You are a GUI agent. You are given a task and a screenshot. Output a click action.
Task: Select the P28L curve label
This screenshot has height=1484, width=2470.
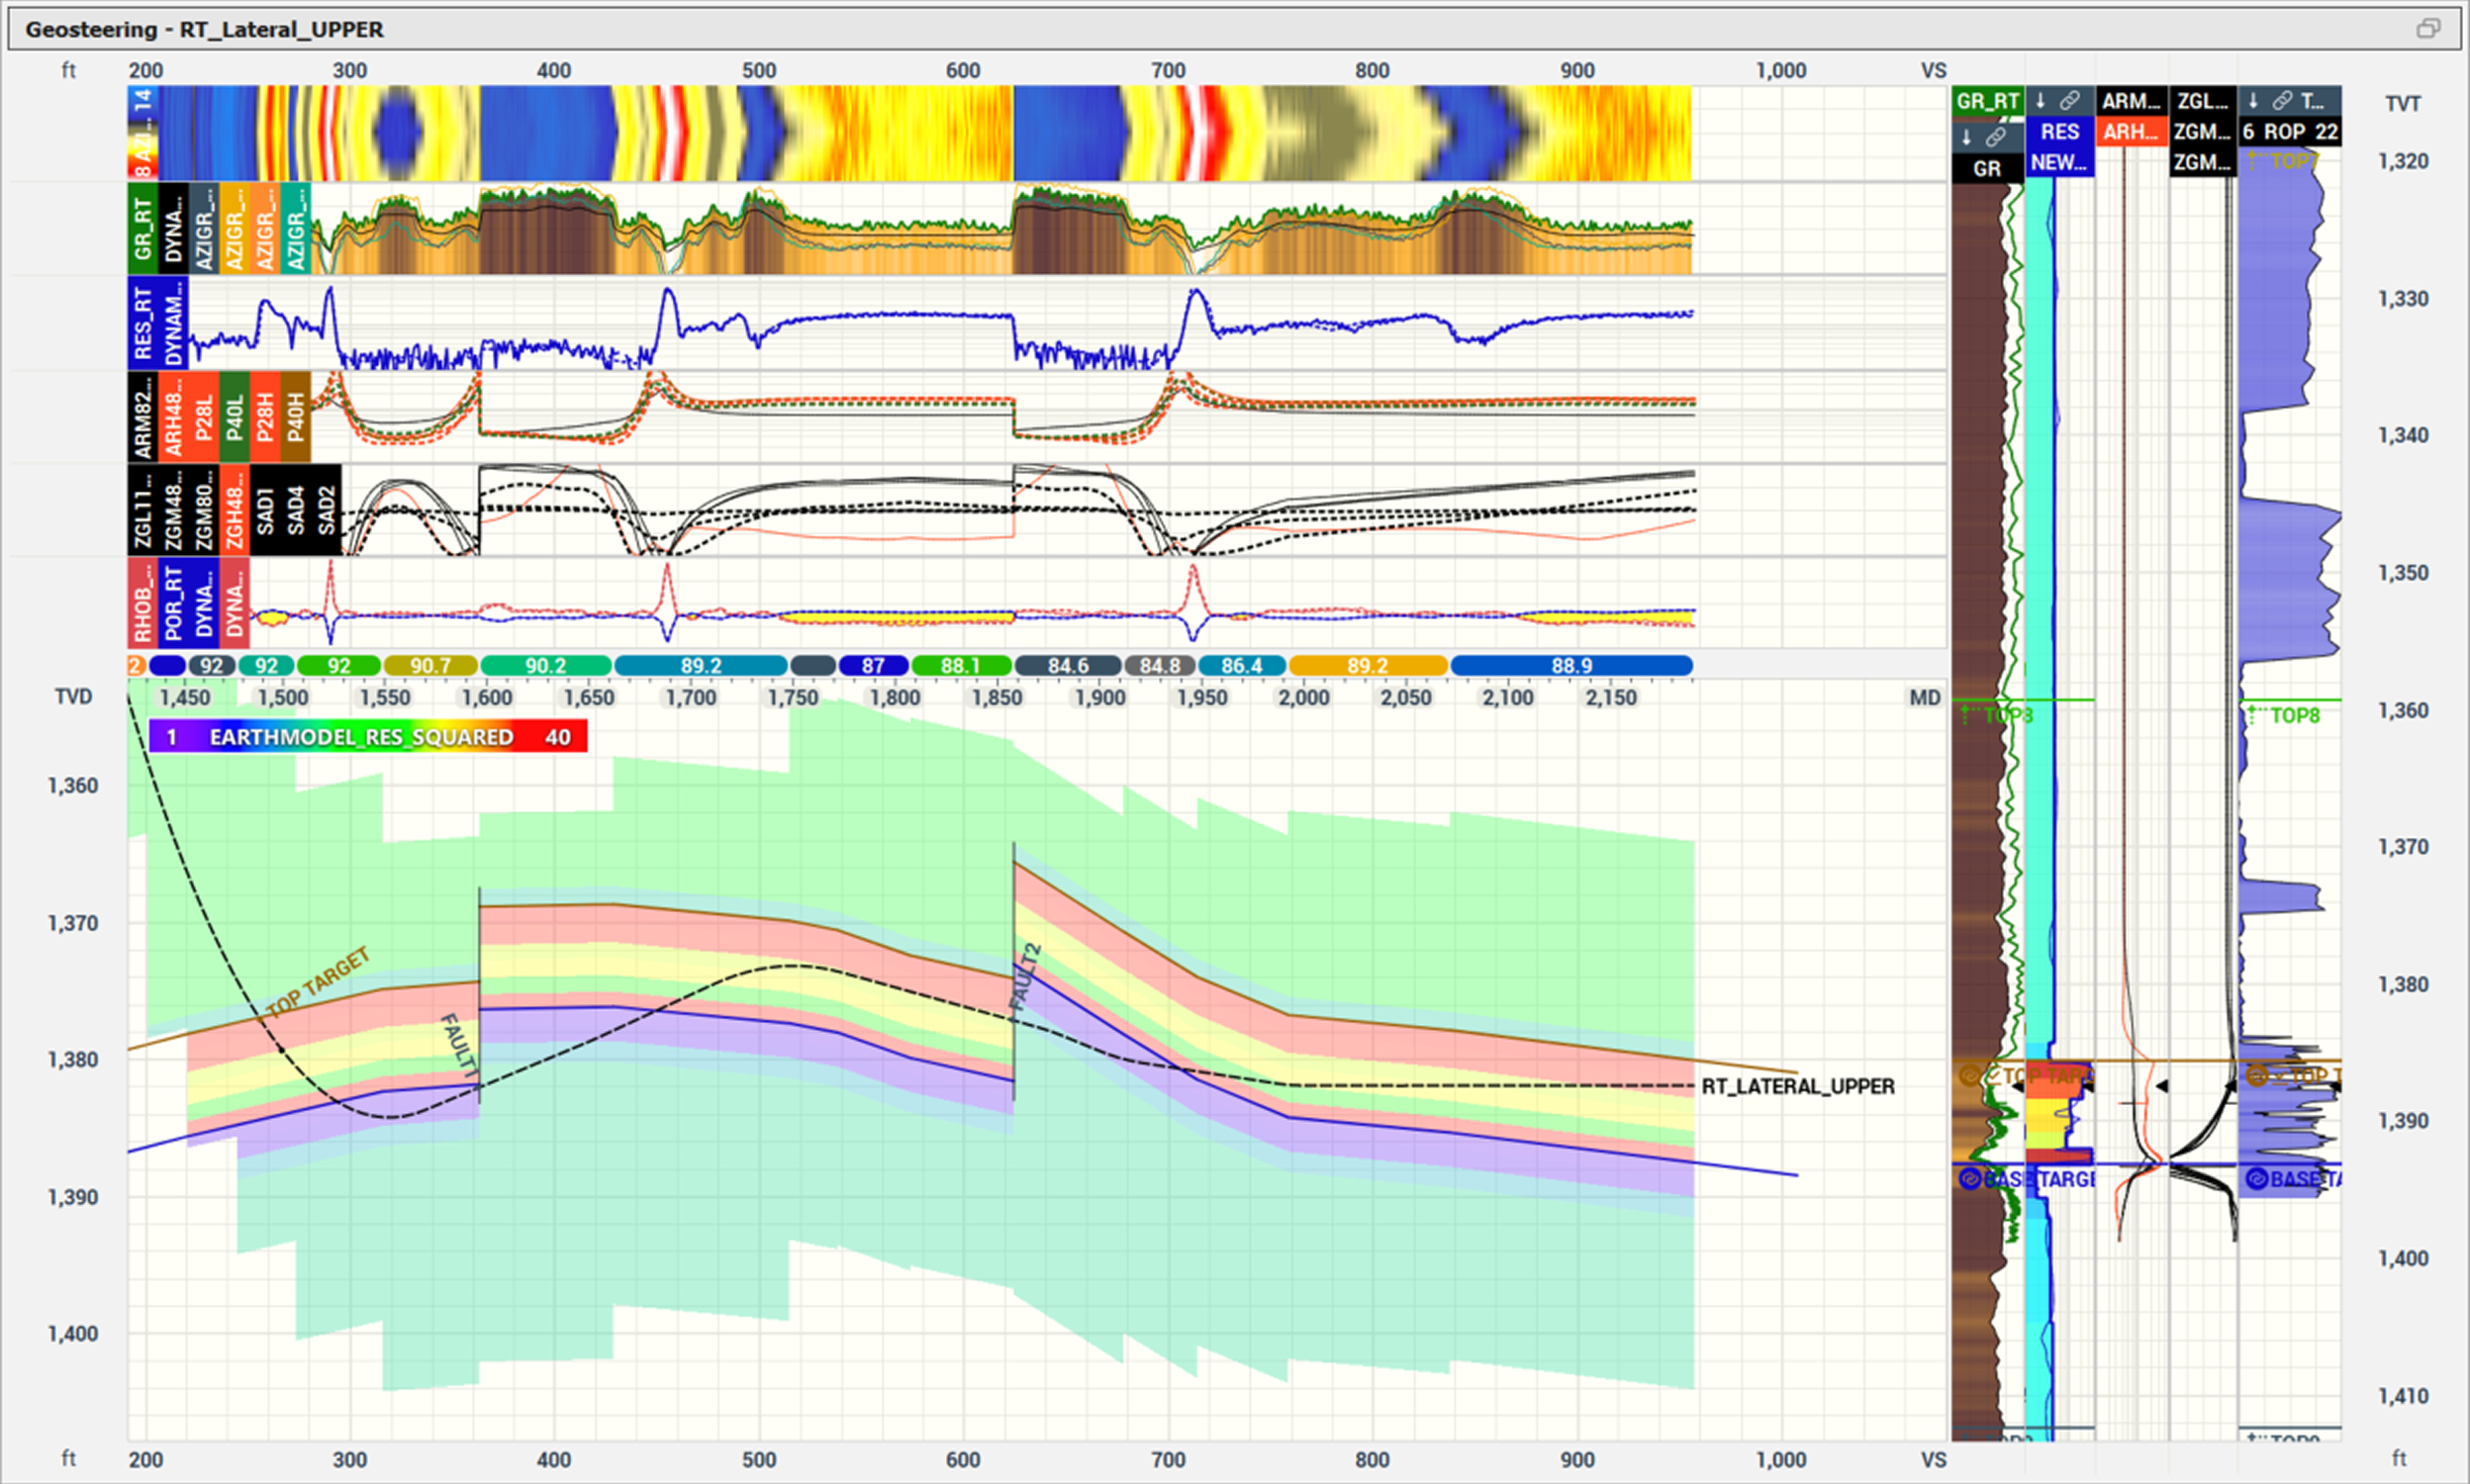coord(204,417)
